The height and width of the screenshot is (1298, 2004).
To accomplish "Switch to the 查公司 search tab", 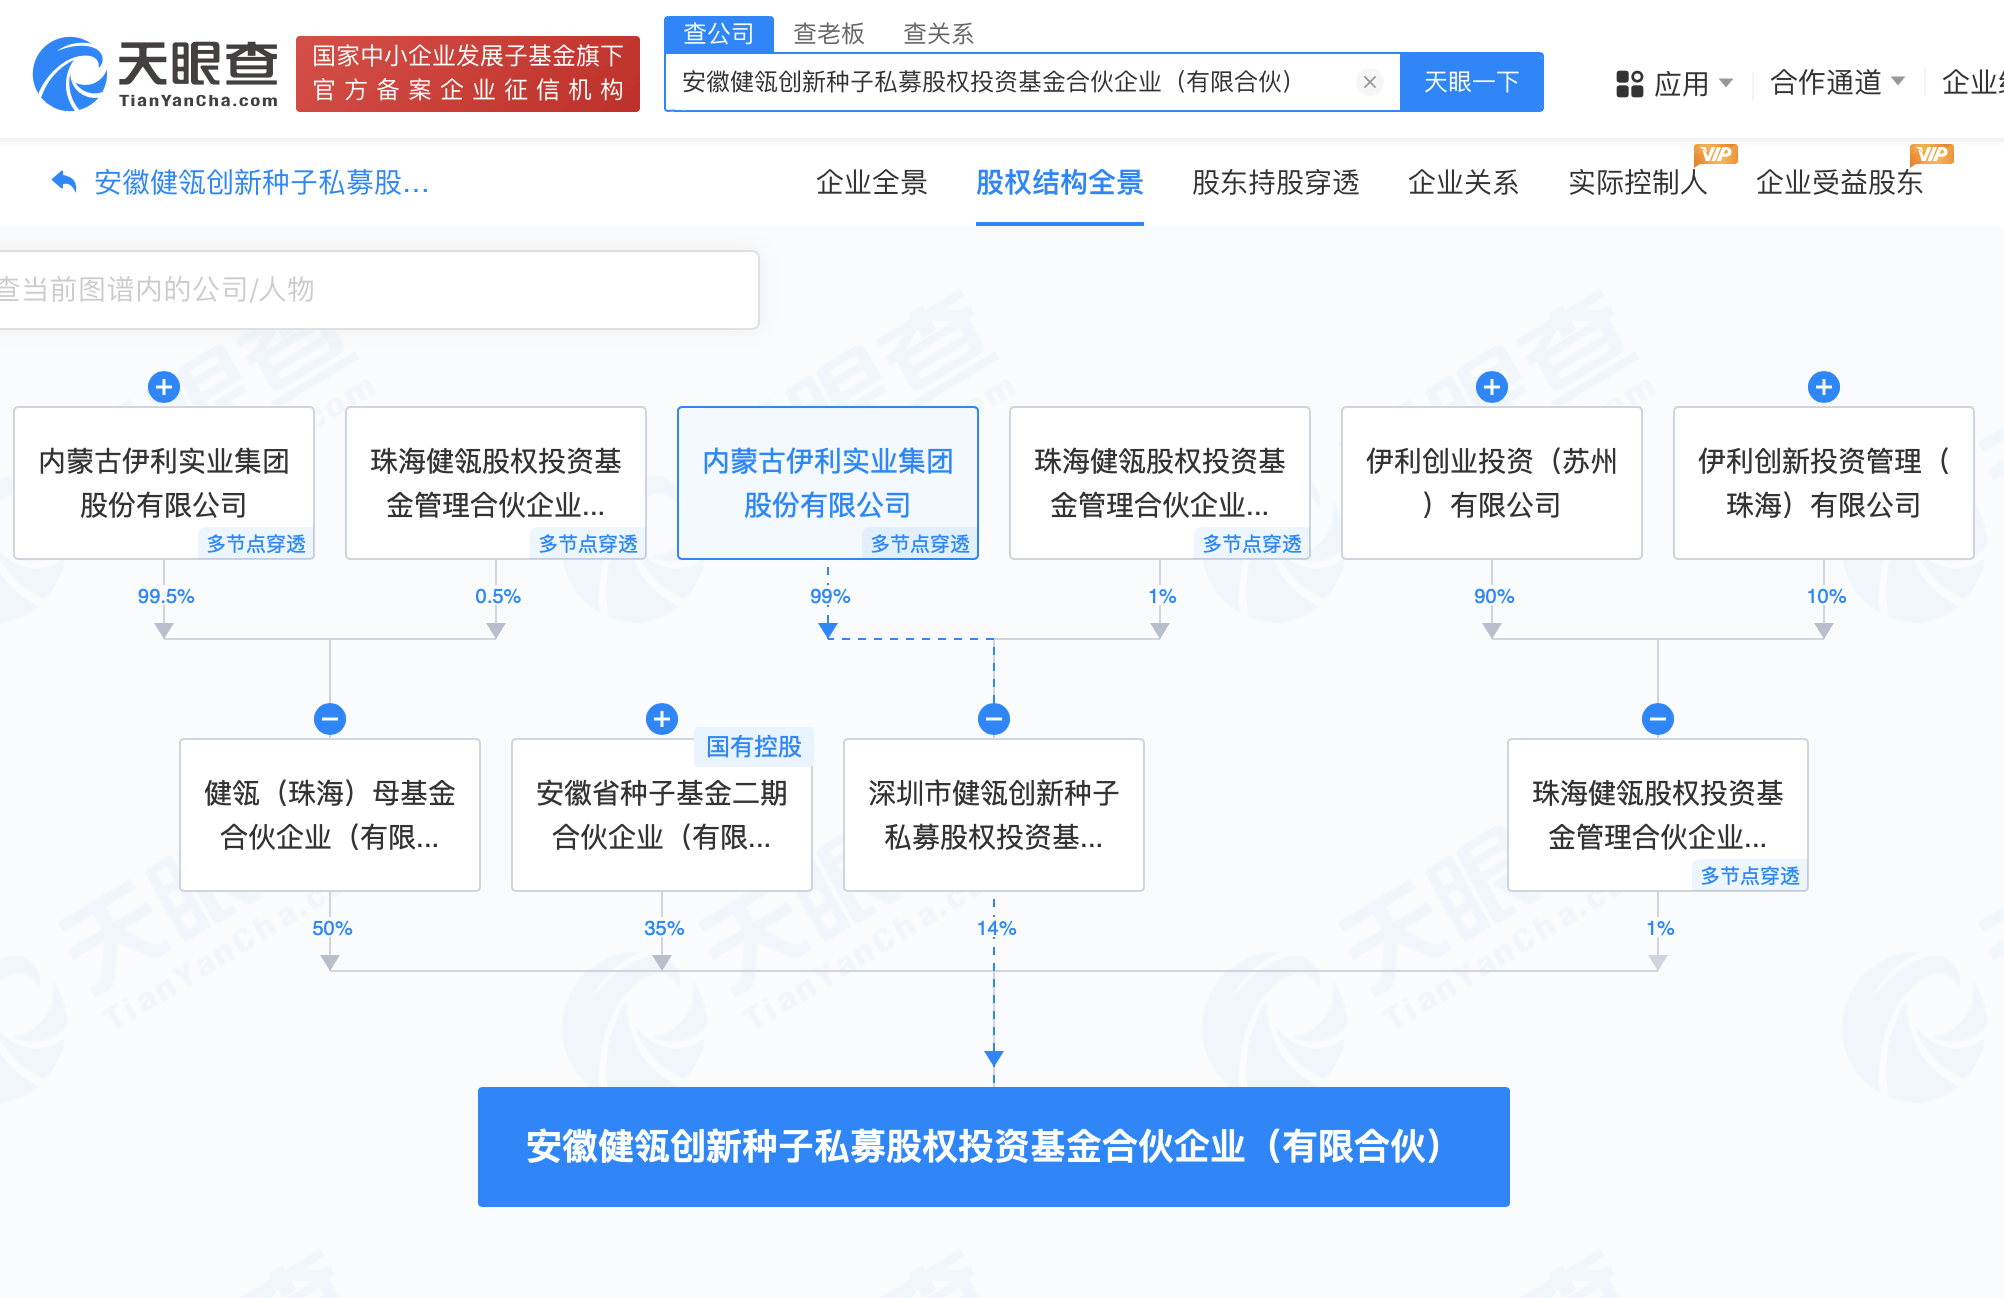I will pos(719,34).
